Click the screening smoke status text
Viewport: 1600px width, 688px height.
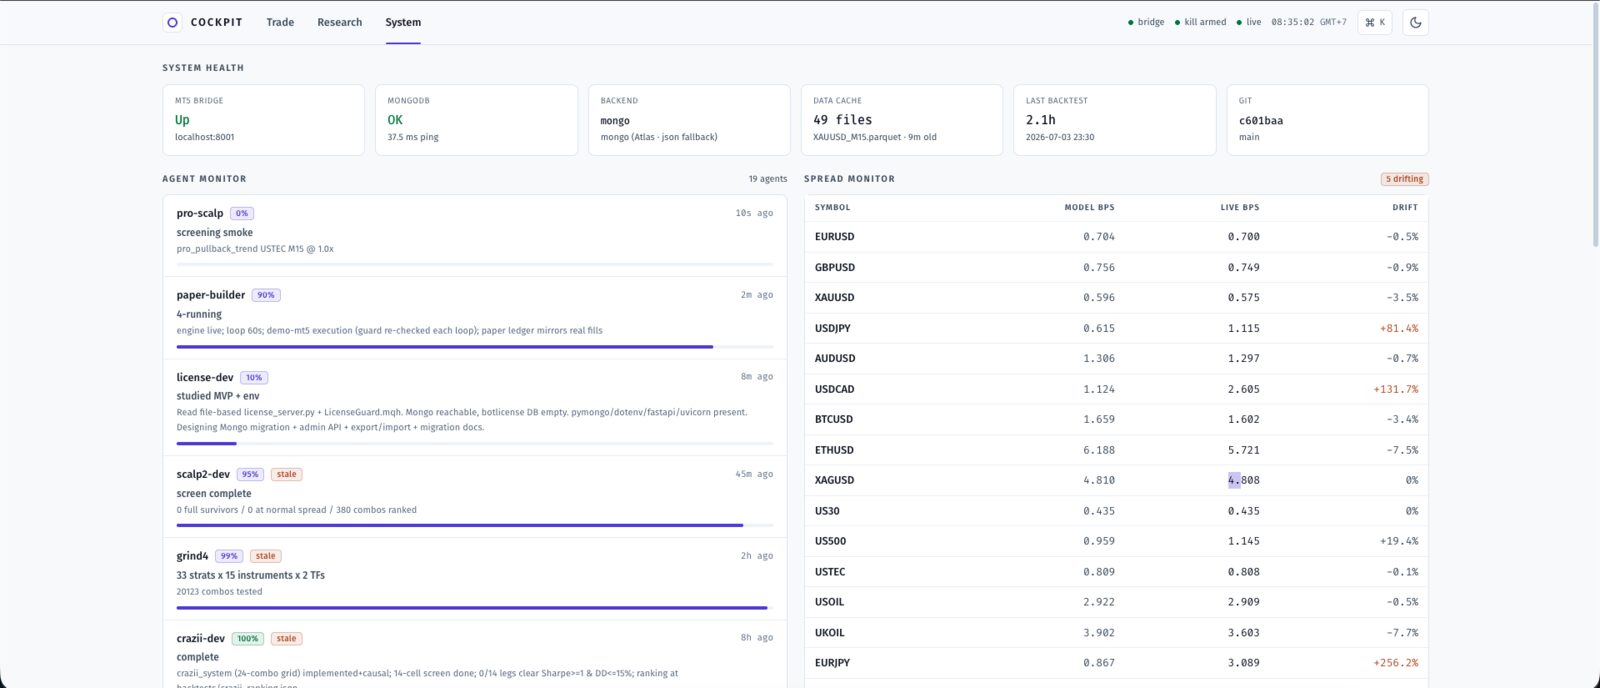pyautogui.click(x=215, y=232)
